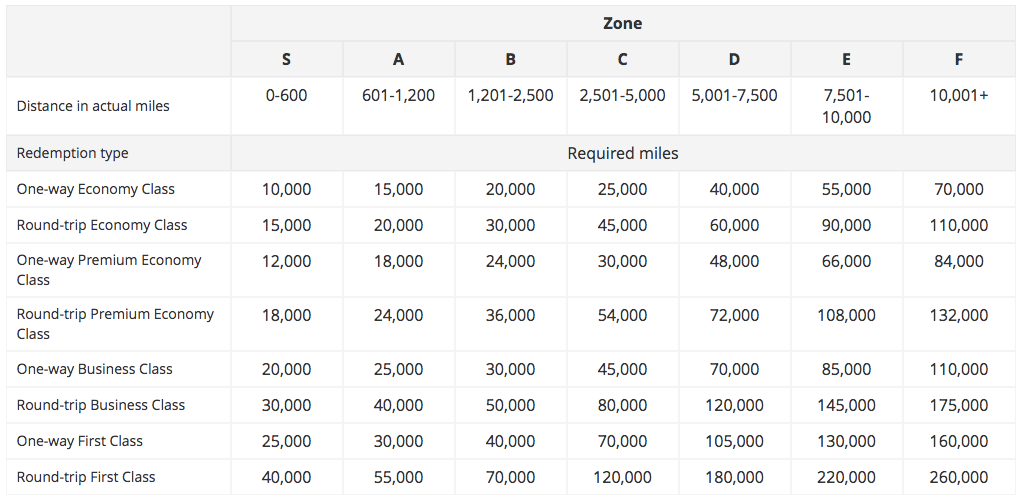Click the 'Round-trip Business Class' row label

pyautogui.click(x=101, y=405)
